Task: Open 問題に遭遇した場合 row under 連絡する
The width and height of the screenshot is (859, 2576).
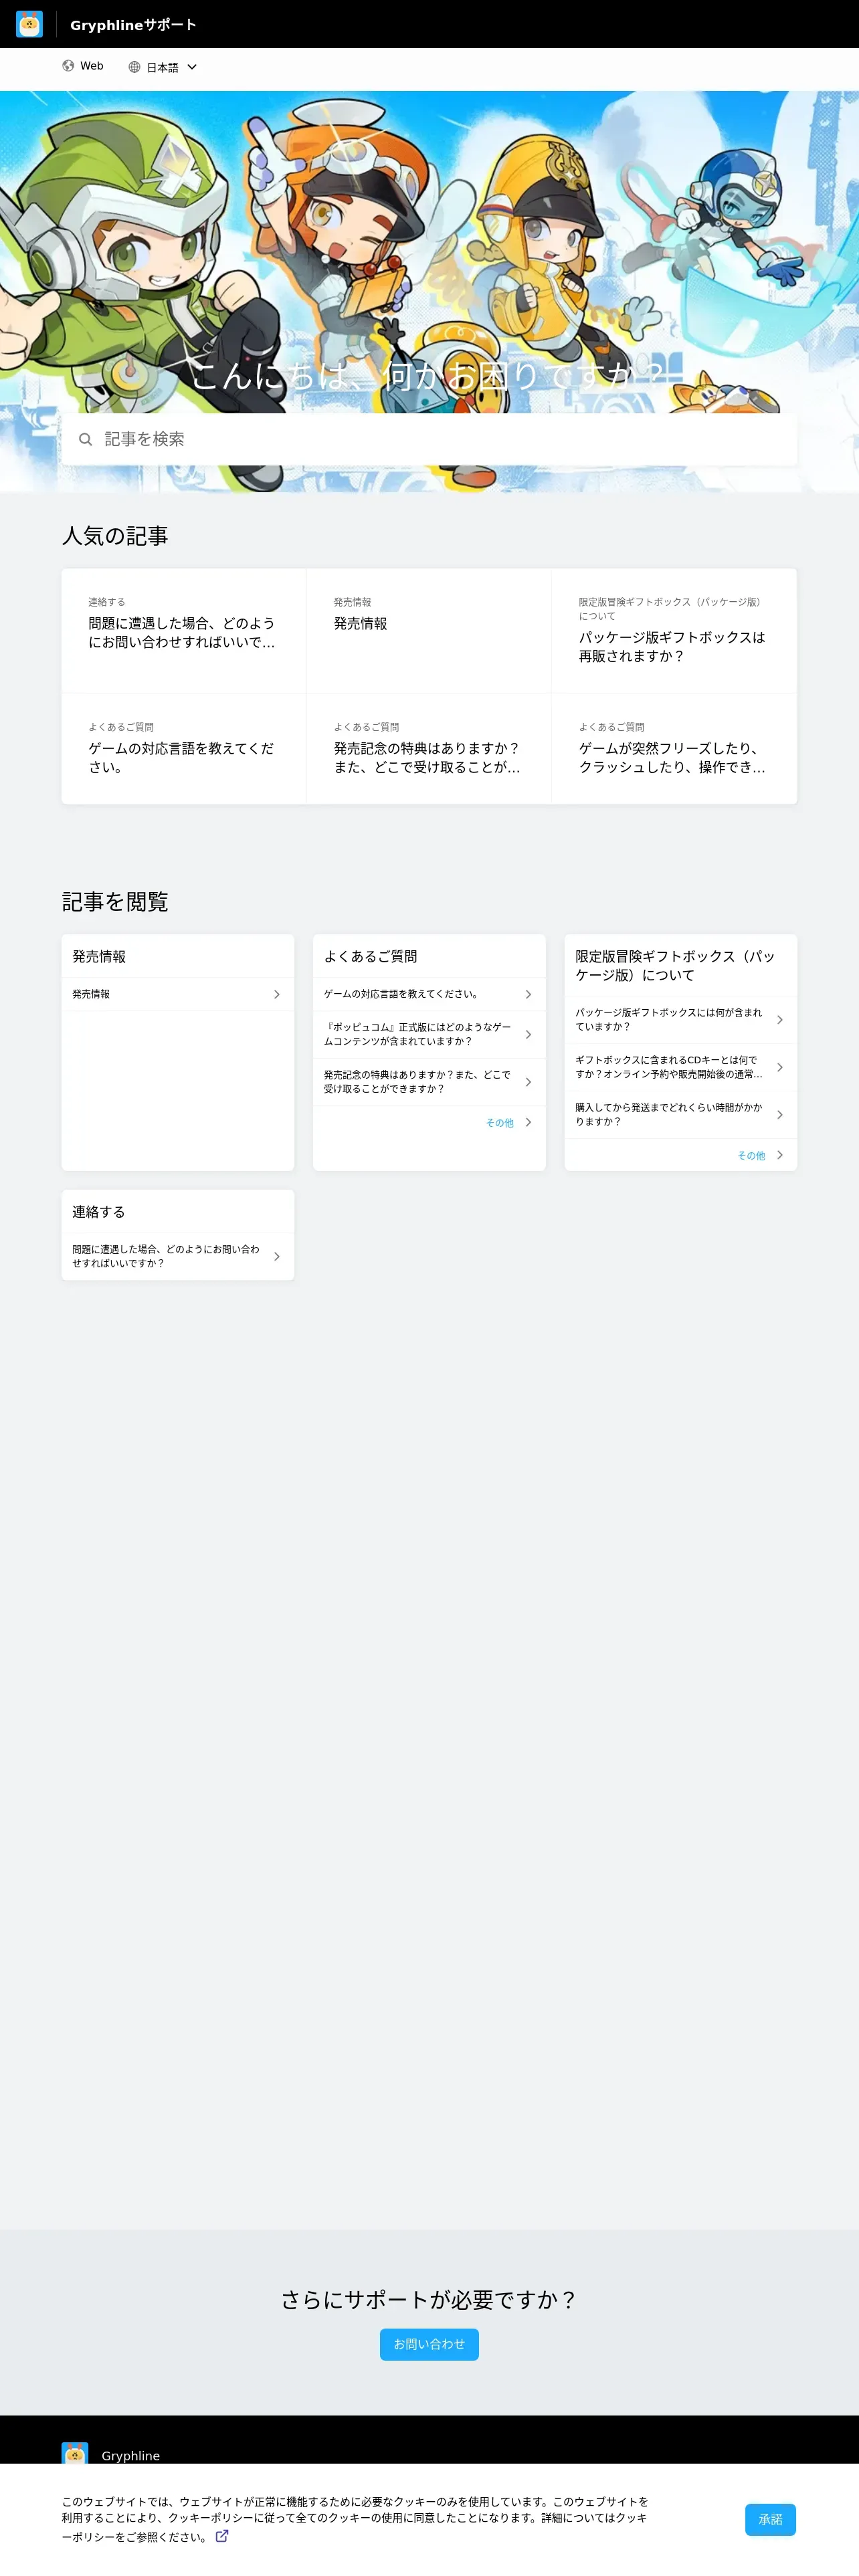Action: pos(178,1256)
